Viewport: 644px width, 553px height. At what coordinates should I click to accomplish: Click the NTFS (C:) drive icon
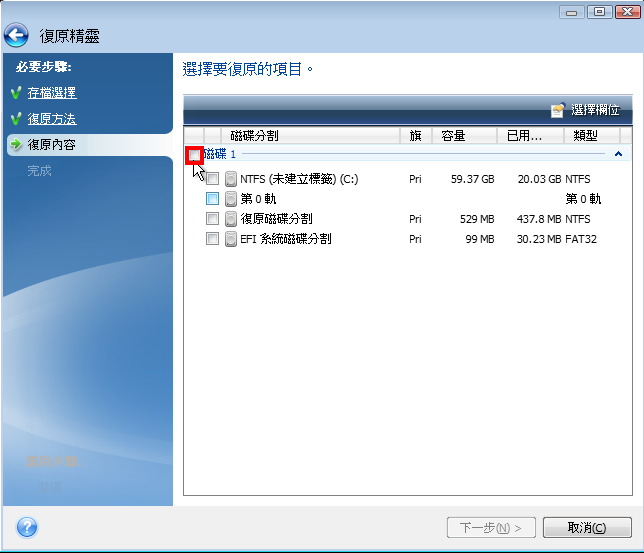click(x=231, y=179)
